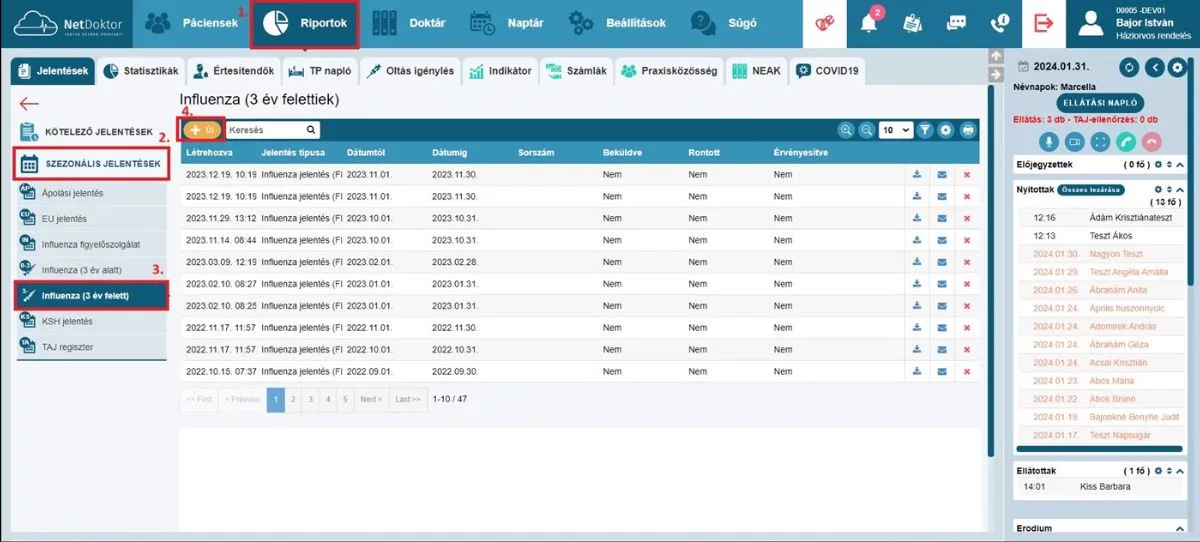
Task: Collapse the Előjegyzettek section chevron
Action: pos(1180,164)
